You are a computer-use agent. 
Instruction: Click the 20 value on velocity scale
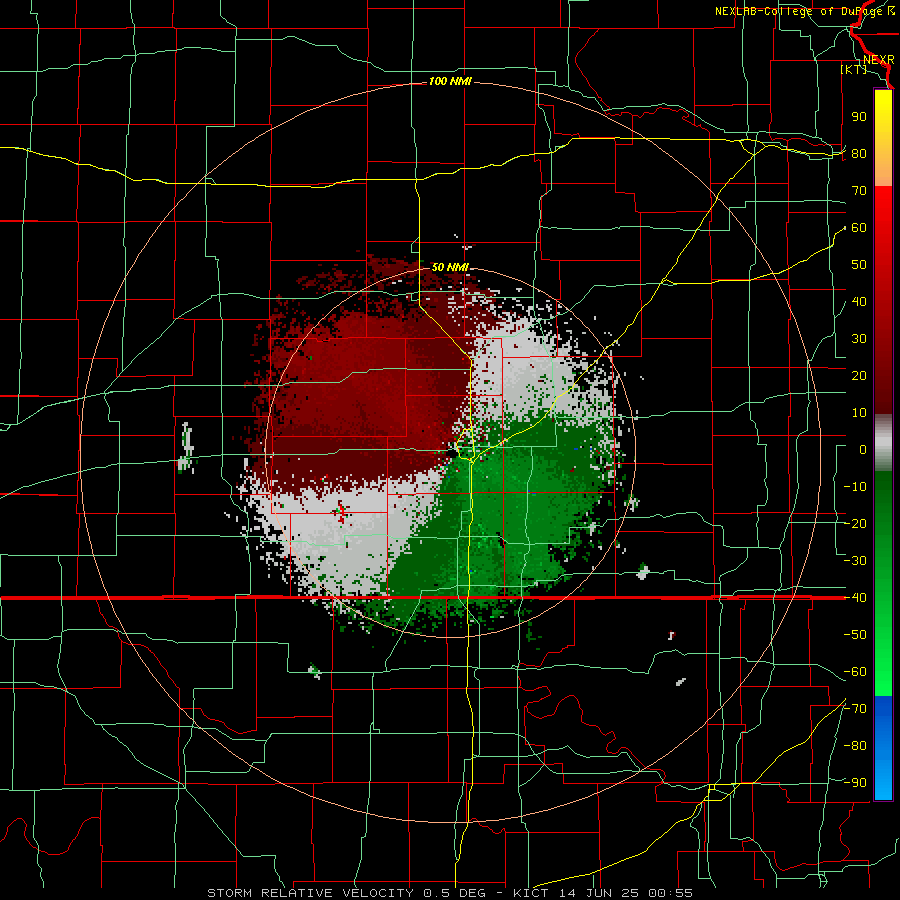tap(859, 376)
